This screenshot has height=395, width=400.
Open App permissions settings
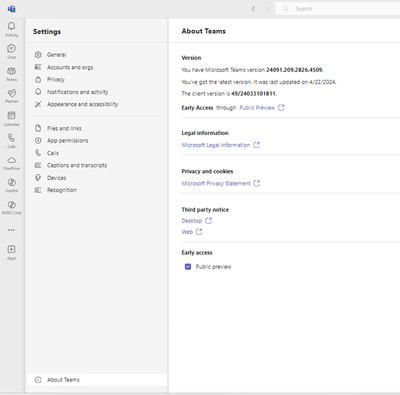tap(68, 141)
